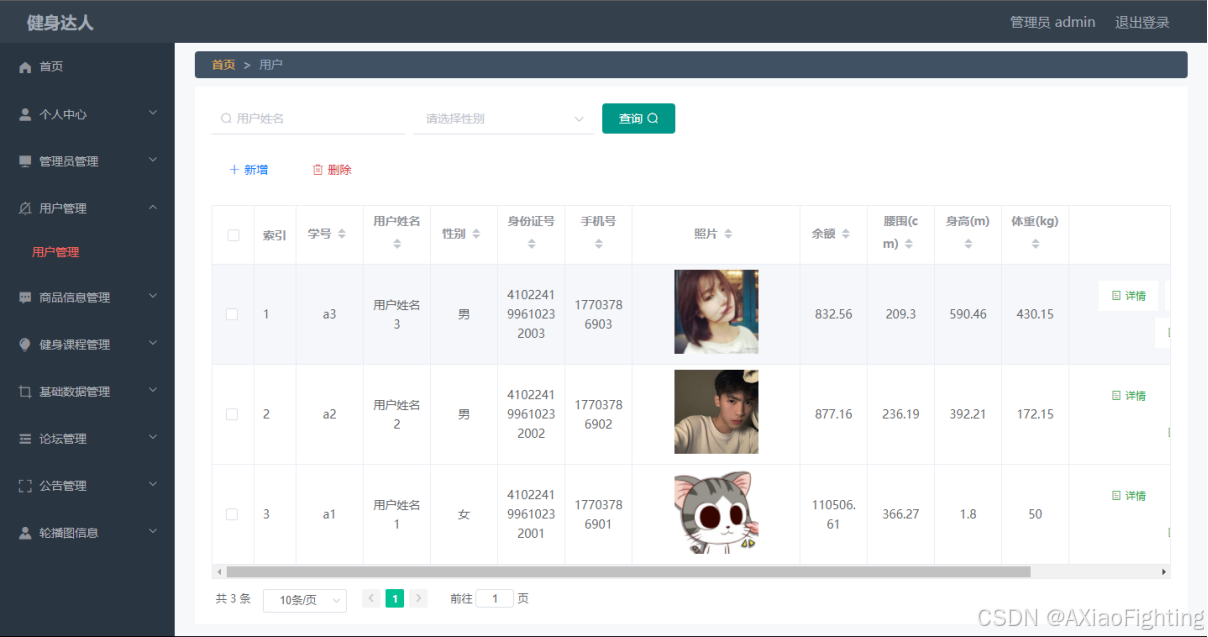1208x637 pixels.
Task: Click scrollbar right arrow of the table
Action: coord(1164,572)
